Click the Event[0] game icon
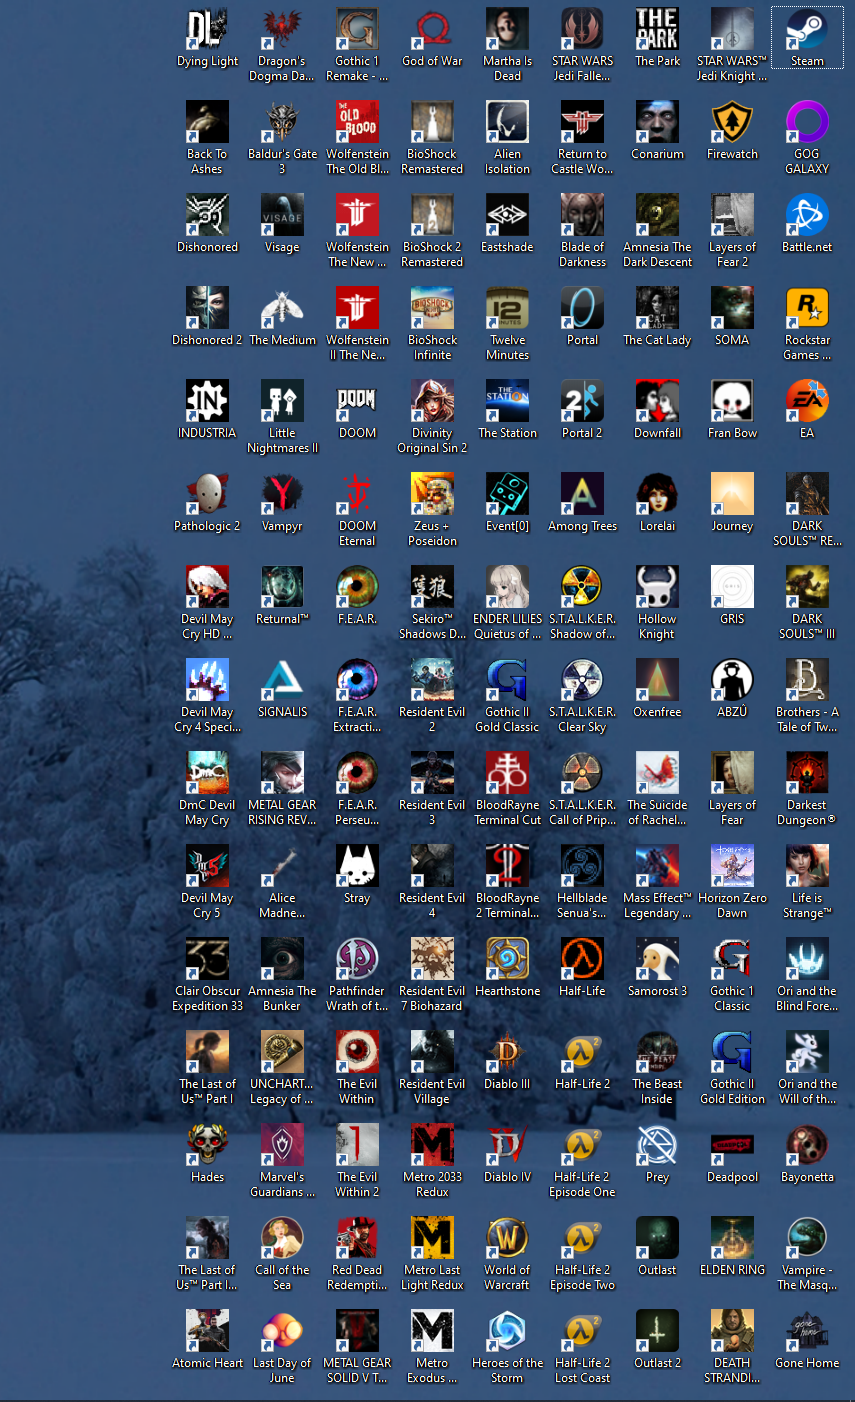This screenshot has width=855, height=1402. [507, 494]
